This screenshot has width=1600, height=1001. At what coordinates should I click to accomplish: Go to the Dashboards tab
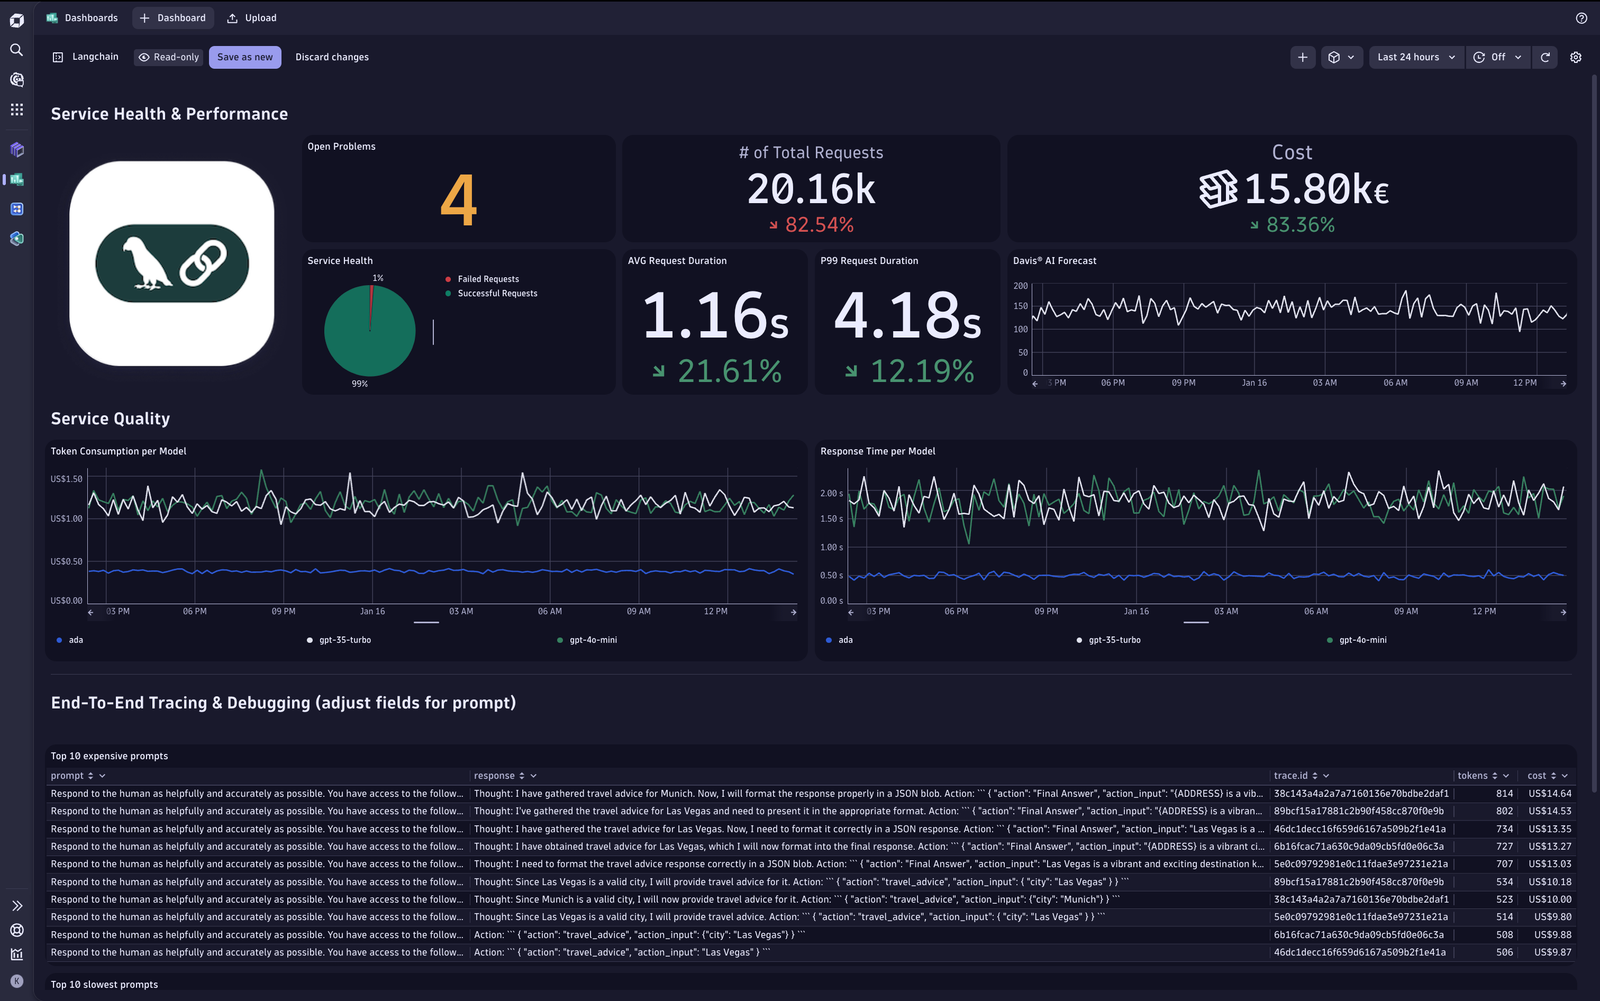coord(82,18)
